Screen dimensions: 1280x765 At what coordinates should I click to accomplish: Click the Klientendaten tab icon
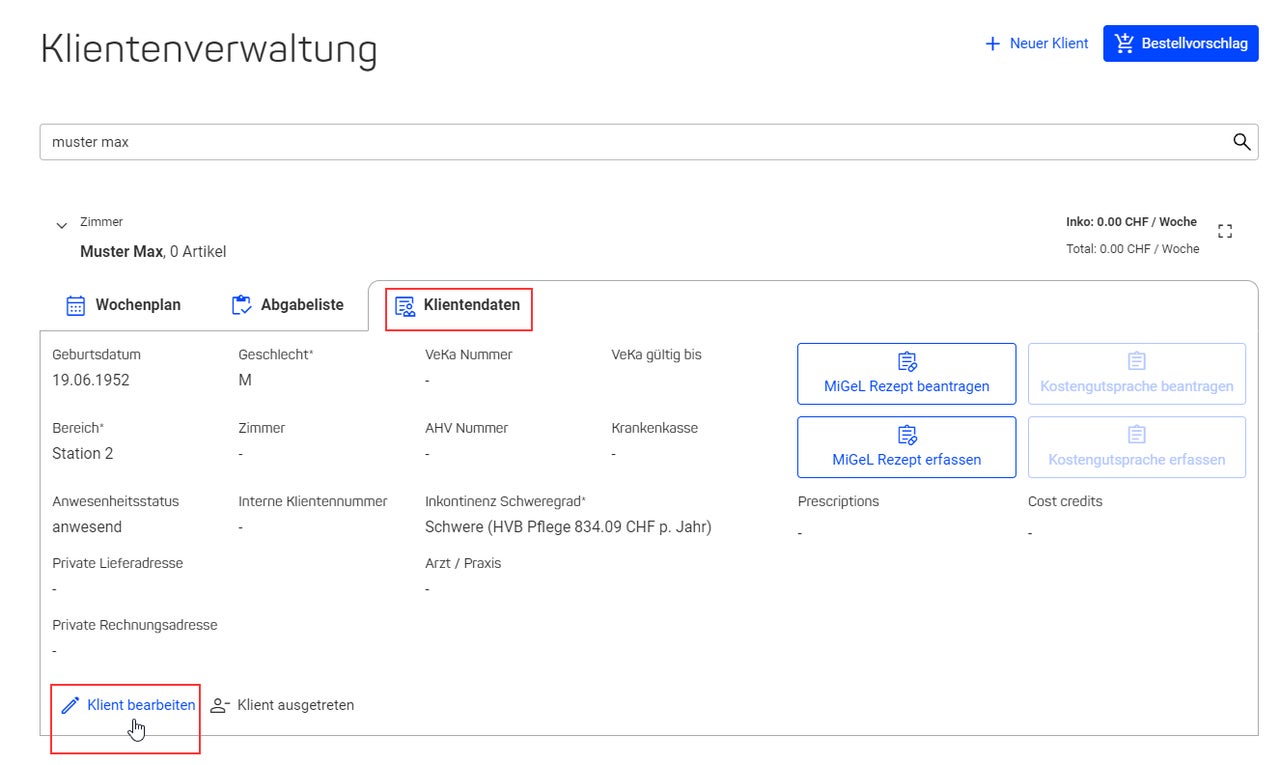coord(405,306)
